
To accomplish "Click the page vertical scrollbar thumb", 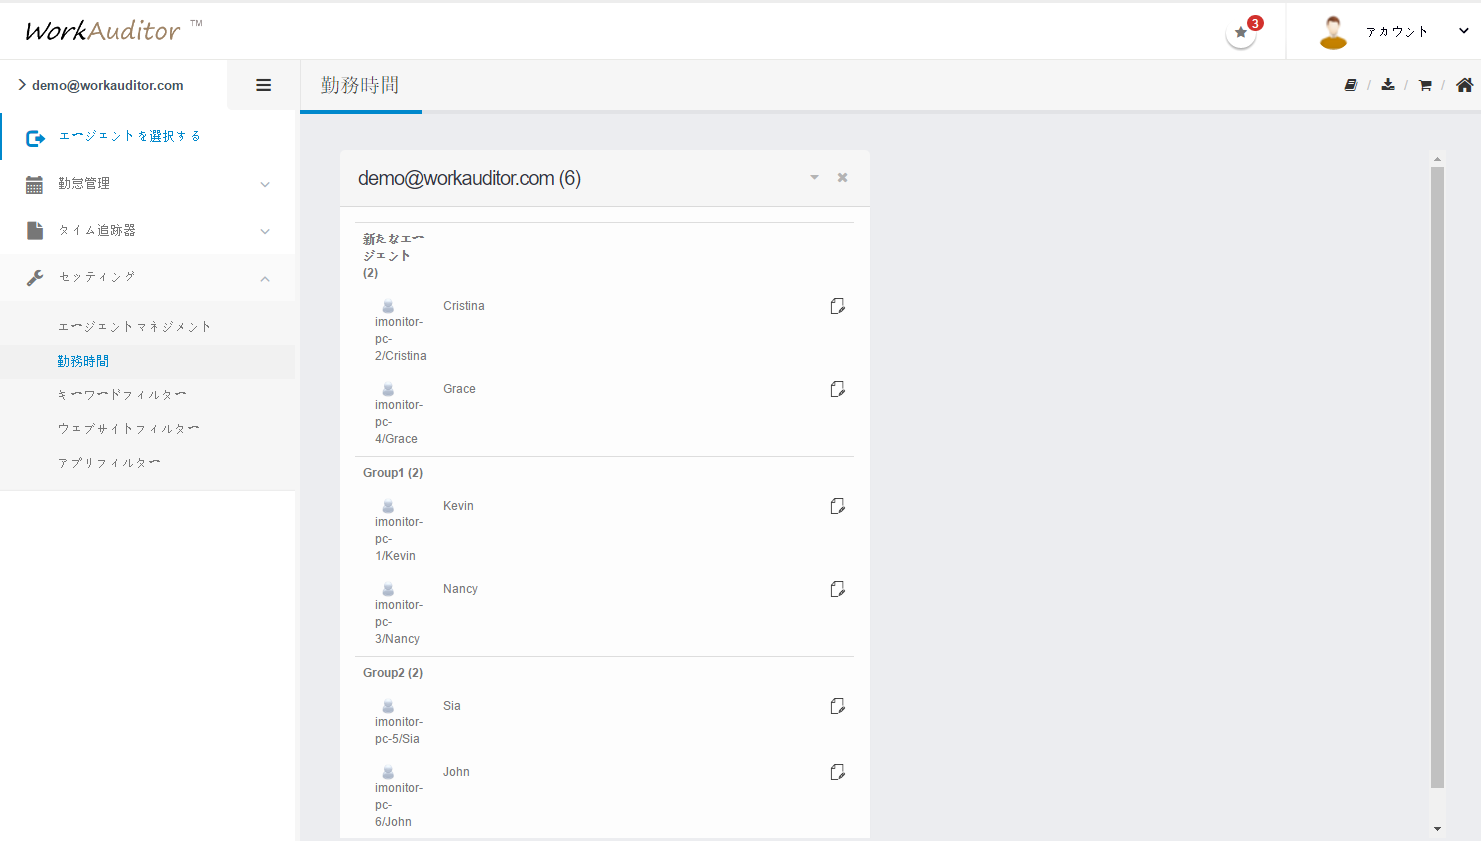I will click(1437, 477).
